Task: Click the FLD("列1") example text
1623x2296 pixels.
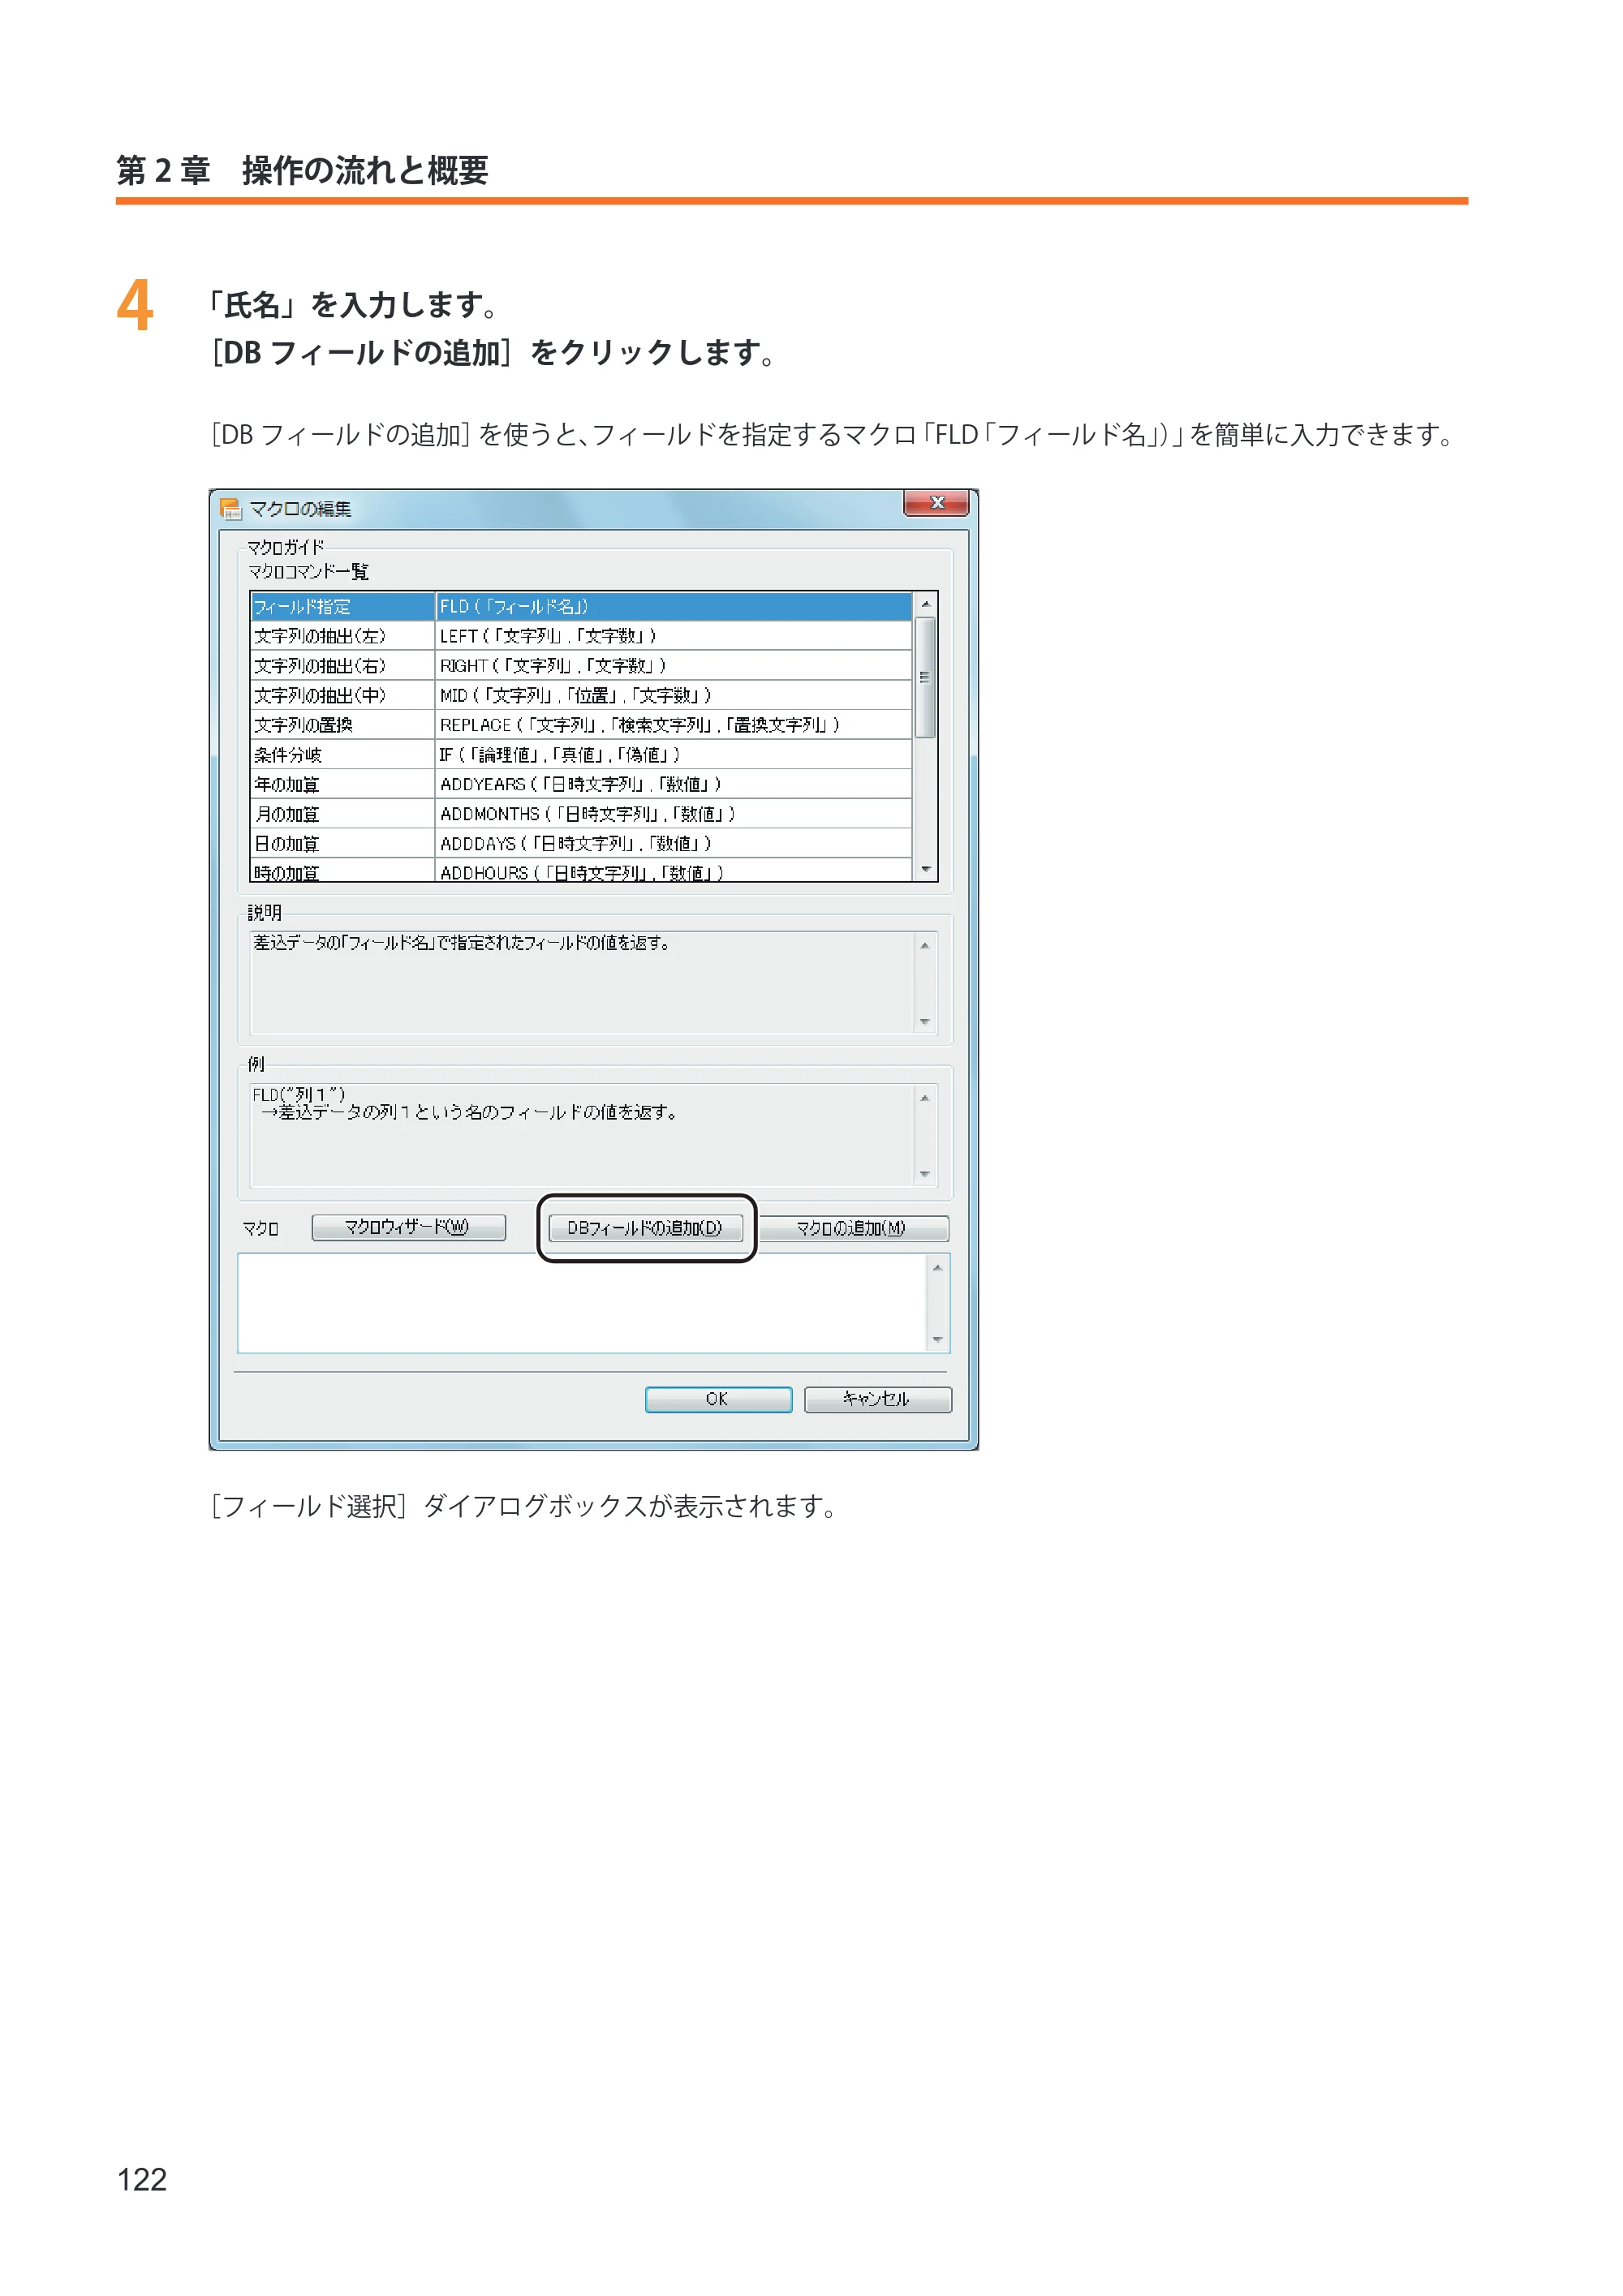Action: [x=299, y=1094]
